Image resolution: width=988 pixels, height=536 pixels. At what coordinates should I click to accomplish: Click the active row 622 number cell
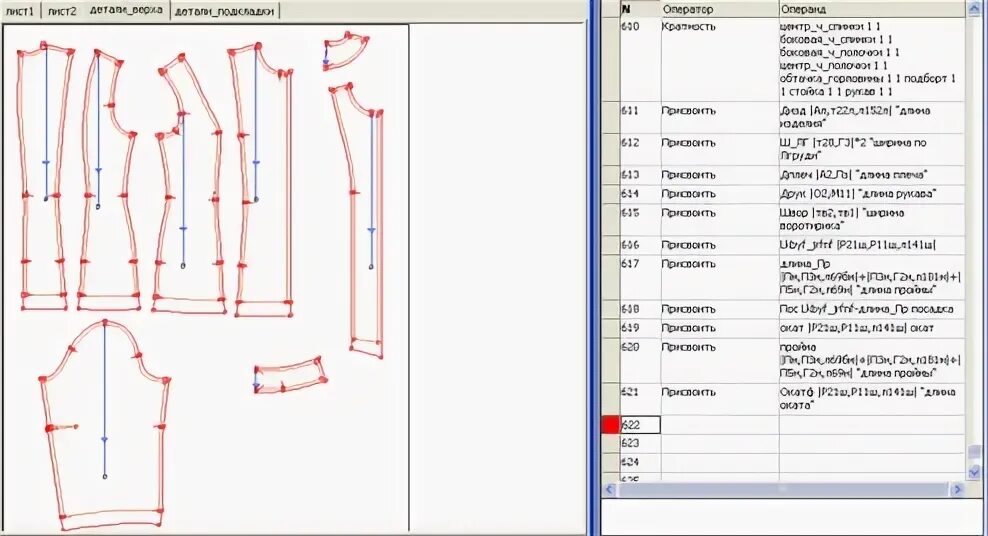point(640,425)
